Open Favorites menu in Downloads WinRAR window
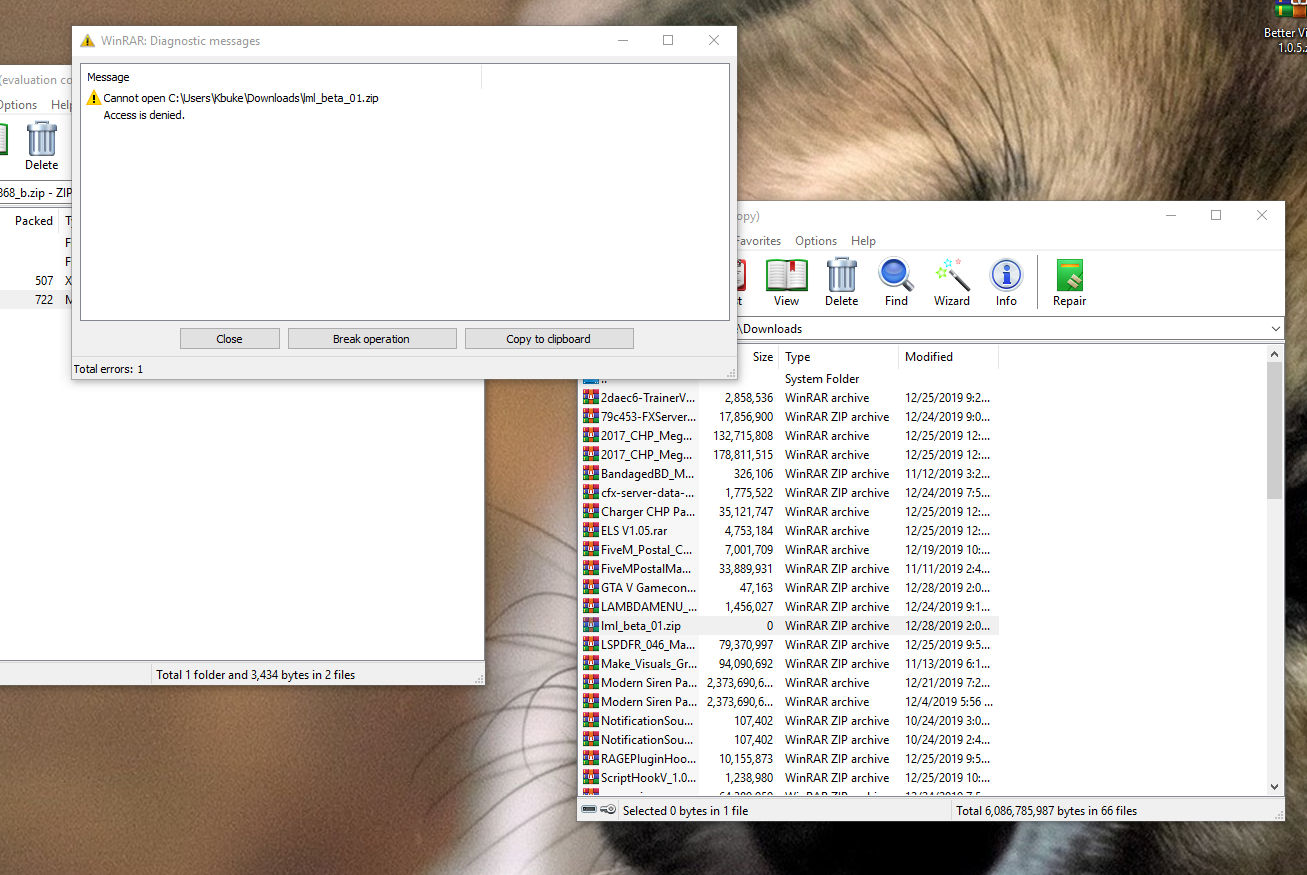1307x875 pixels. tap(758, 241)
